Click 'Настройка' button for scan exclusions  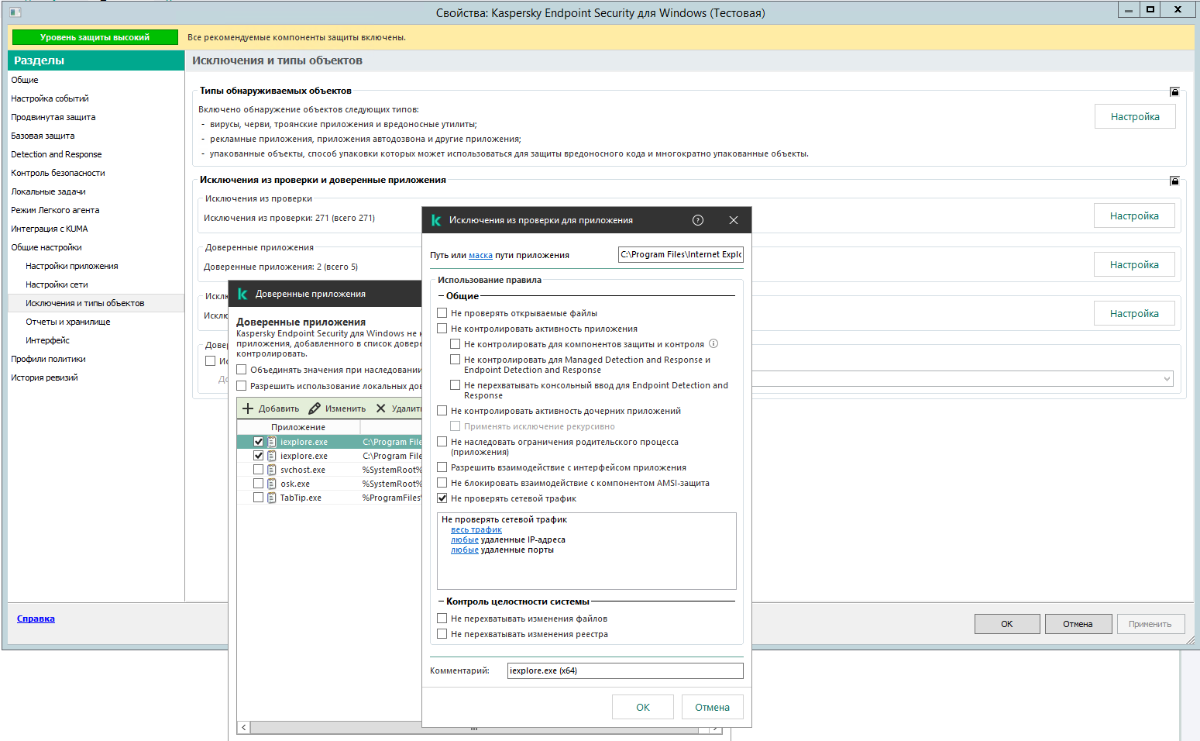[1134, 215]
